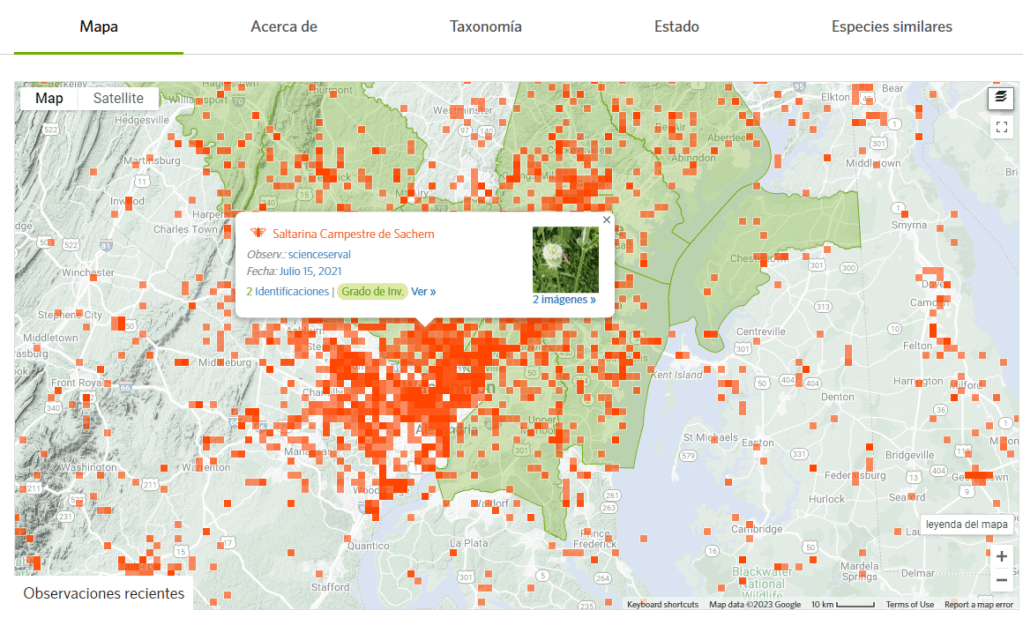Zoom out with the minus button
Viewport: 1023px width, 618px height.
pos(1001,580)
